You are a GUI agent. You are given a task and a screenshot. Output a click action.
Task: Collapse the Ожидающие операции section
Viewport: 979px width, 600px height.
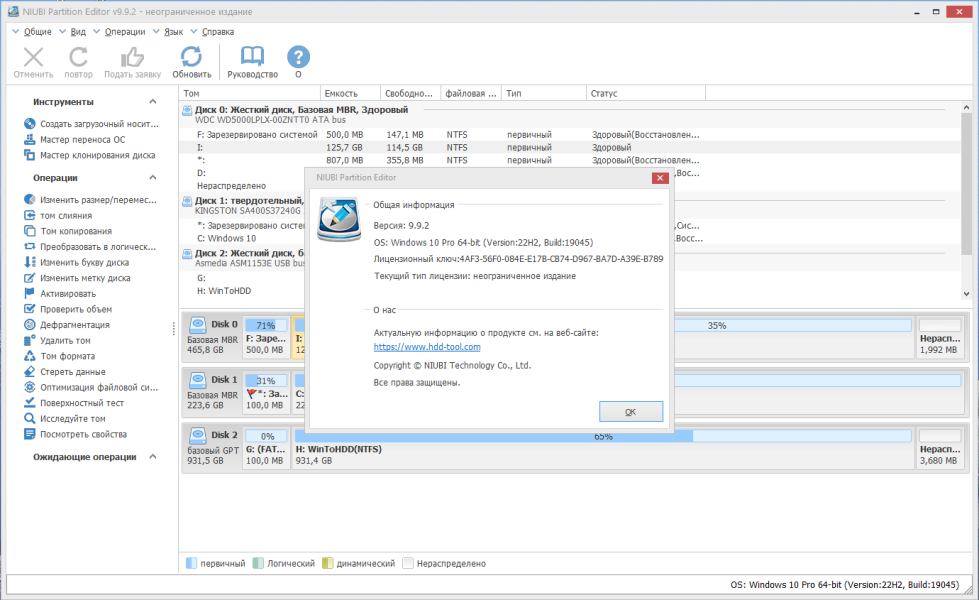coord(153,456)
